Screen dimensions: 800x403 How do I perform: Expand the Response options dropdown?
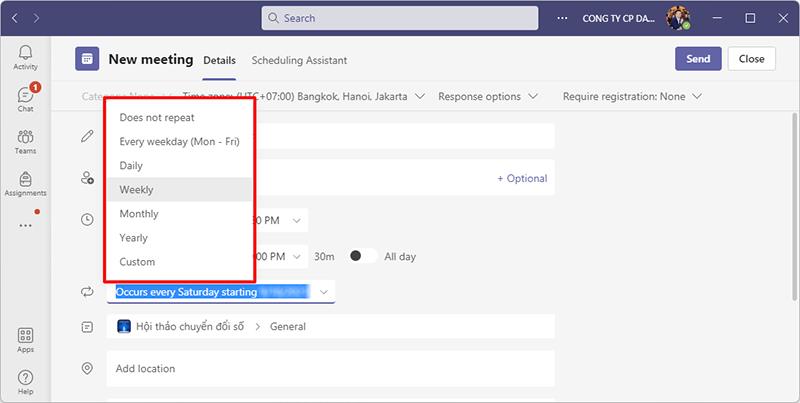click(x=490, y=97)
